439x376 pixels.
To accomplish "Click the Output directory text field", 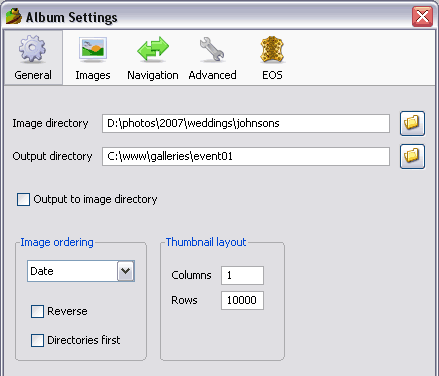I will point(246,156).
